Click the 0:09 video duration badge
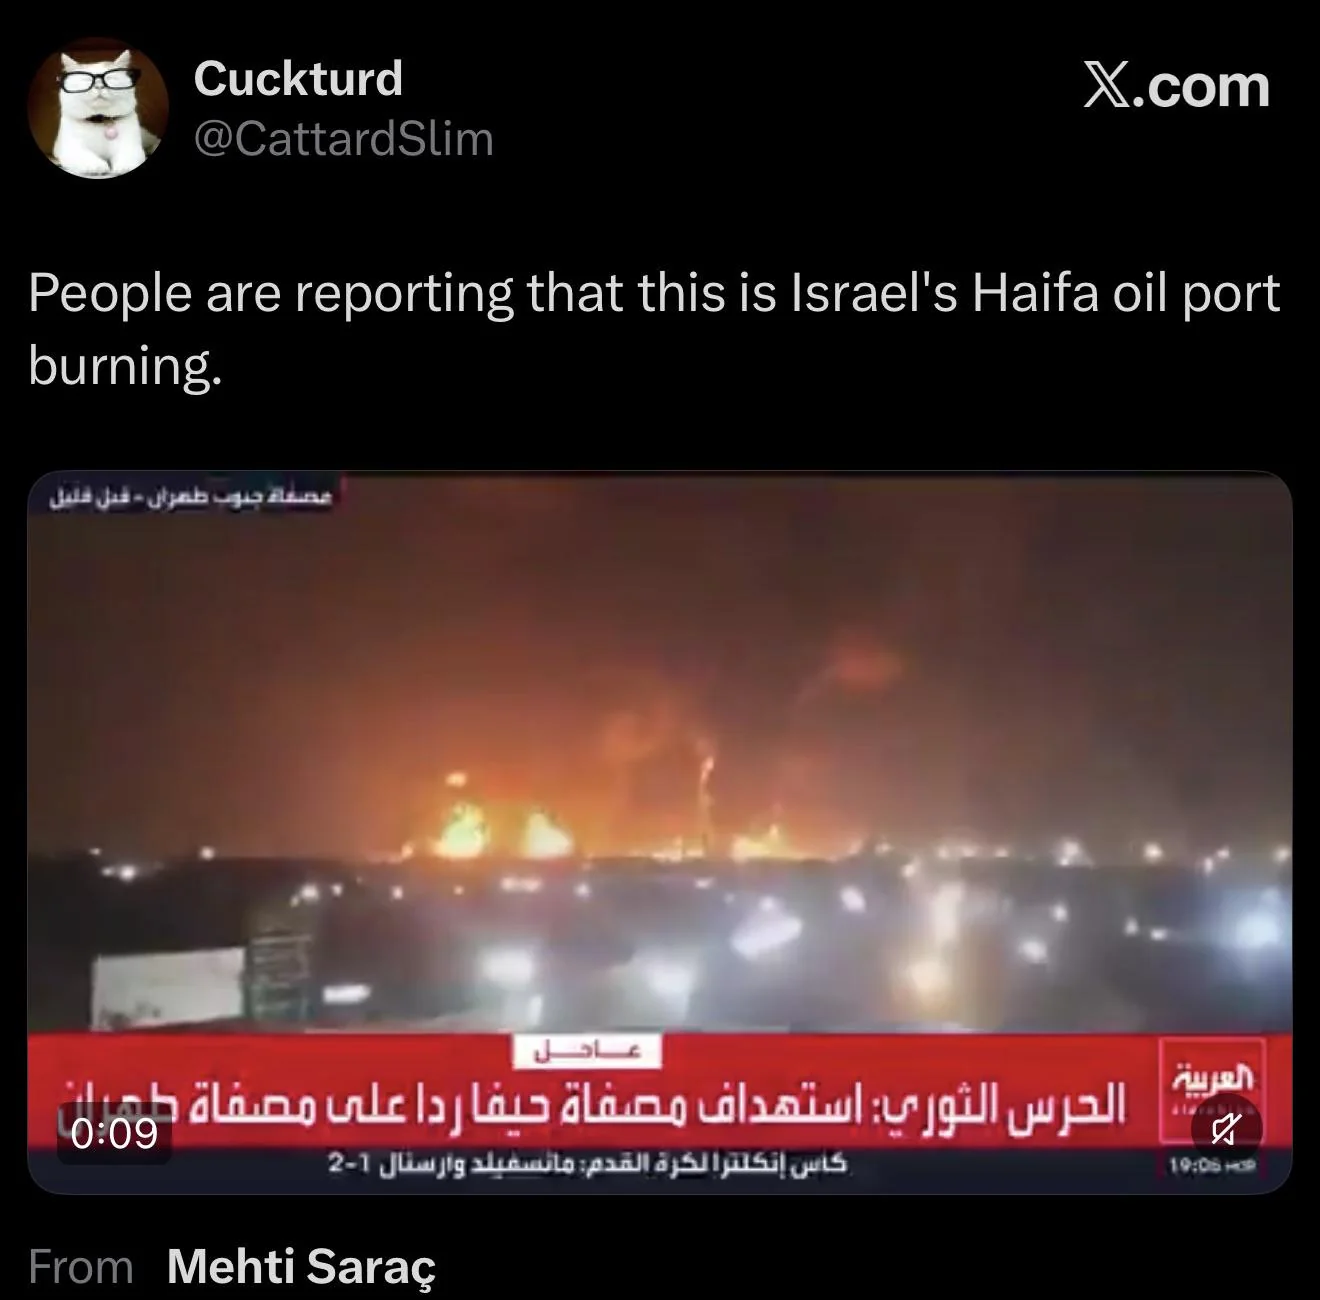Viewport: 1320px width, 1300px height. pos(115,1133)
